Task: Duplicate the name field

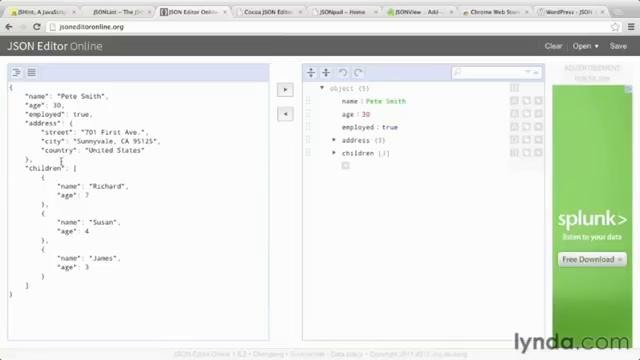Action: pos(527,101)
